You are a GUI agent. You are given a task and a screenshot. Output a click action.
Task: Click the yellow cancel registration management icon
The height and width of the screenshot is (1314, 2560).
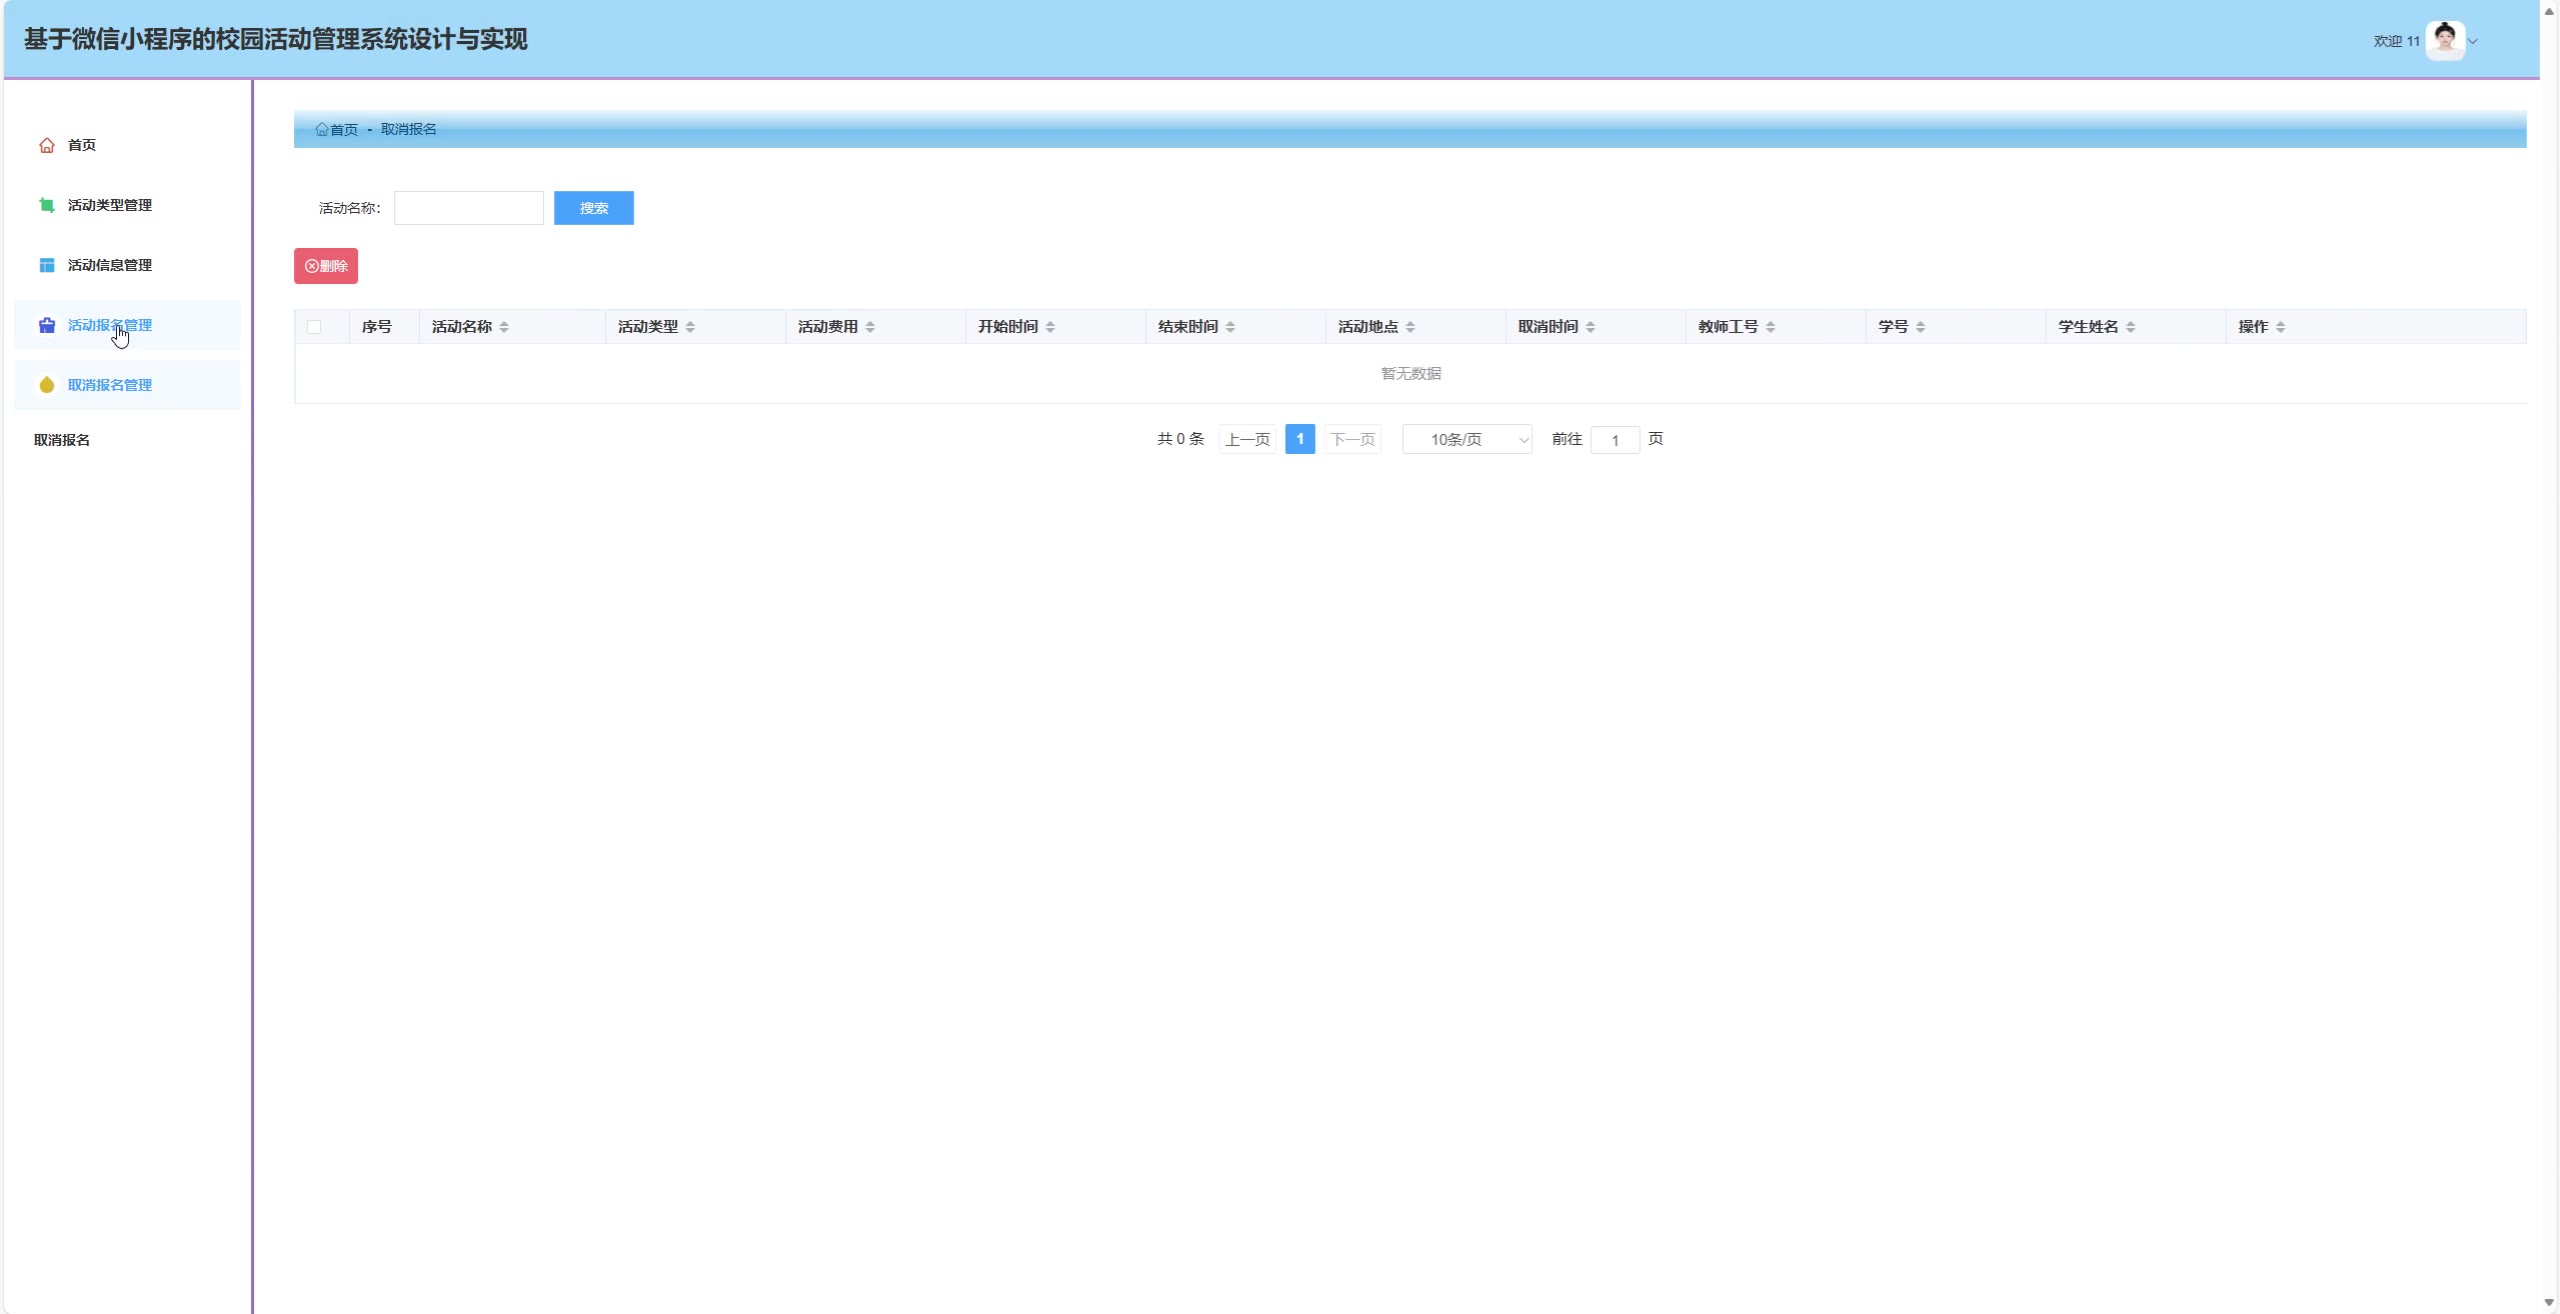pyautogui.click(x=46, y=385)
